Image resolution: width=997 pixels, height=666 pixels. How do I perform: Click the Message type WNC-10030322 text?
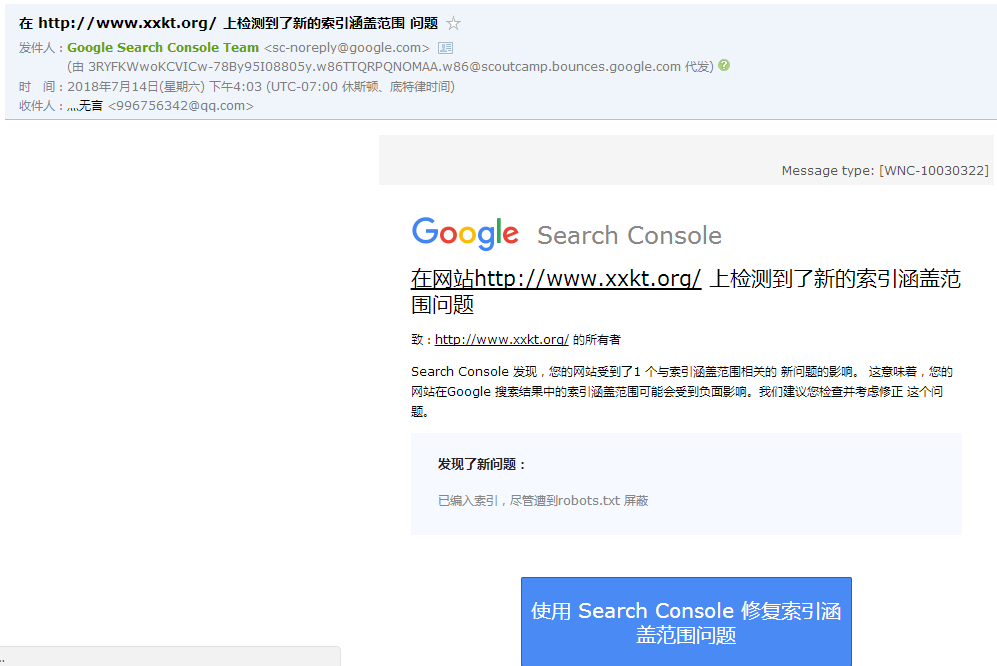tap(885, 170)
